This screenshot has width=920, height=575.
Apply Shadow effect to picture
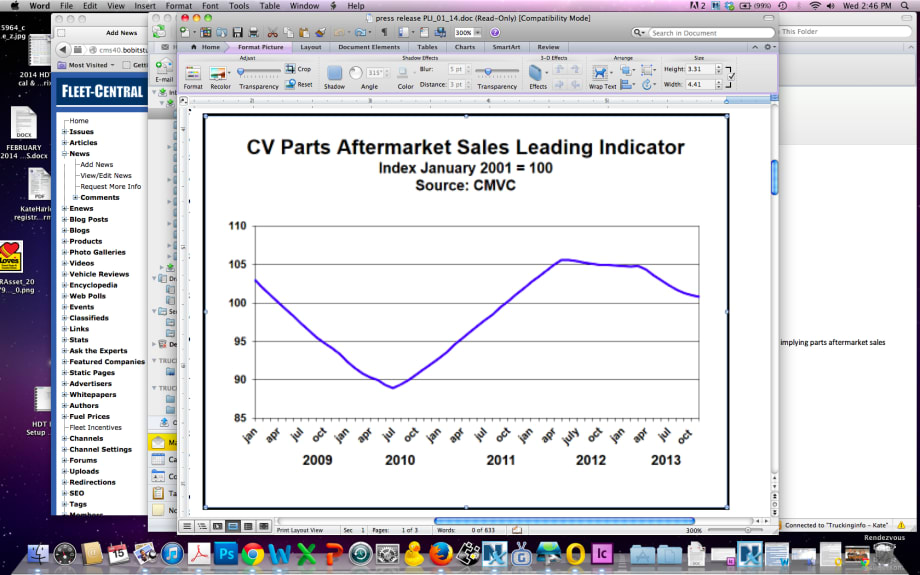click(x=334, y=73)
